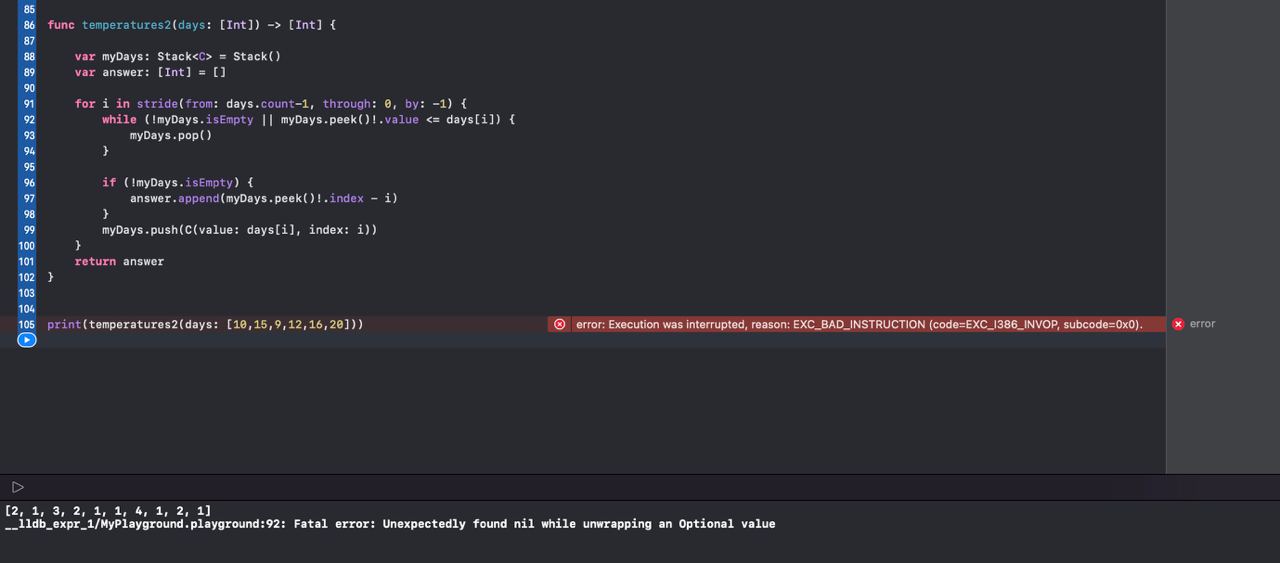Click console output "[2, 1, 3, 2, 1, 1, 4, 1, 2, 1]"

coord(108,511)
